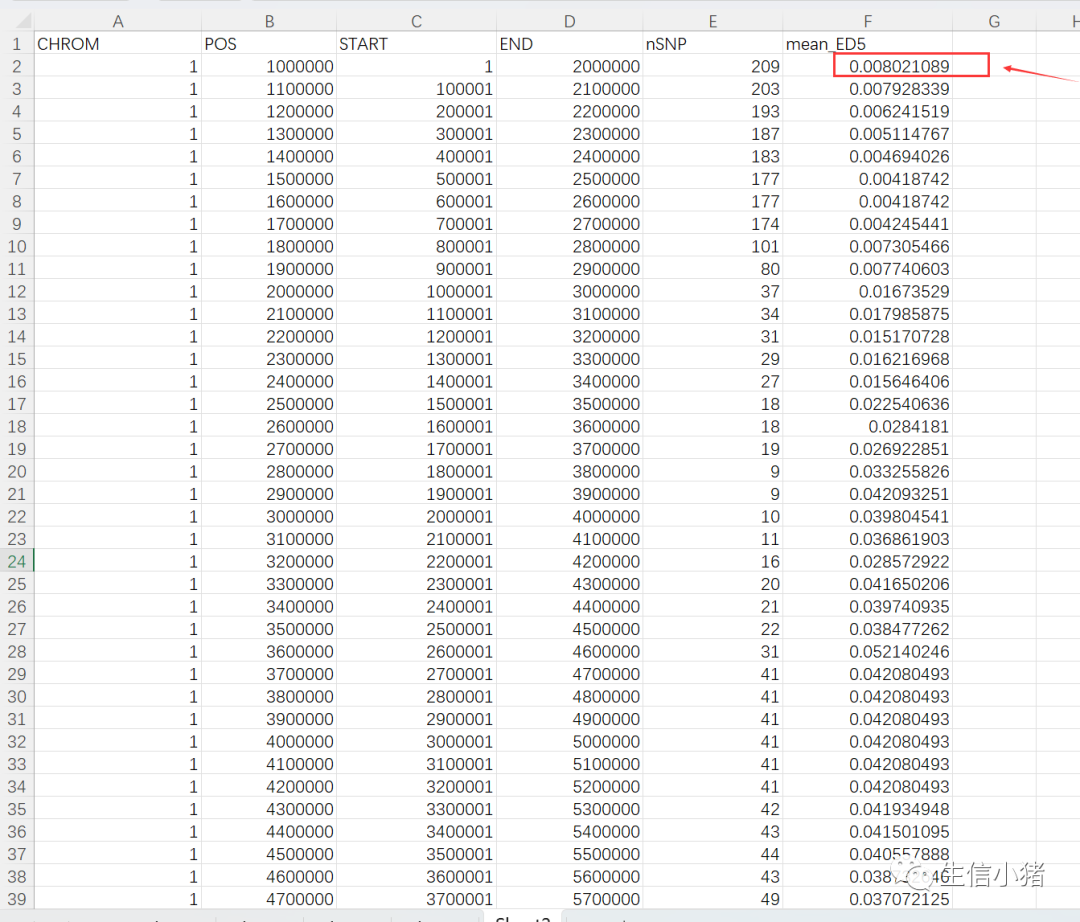Select nSNP cell with value 37

click(713, 292)
